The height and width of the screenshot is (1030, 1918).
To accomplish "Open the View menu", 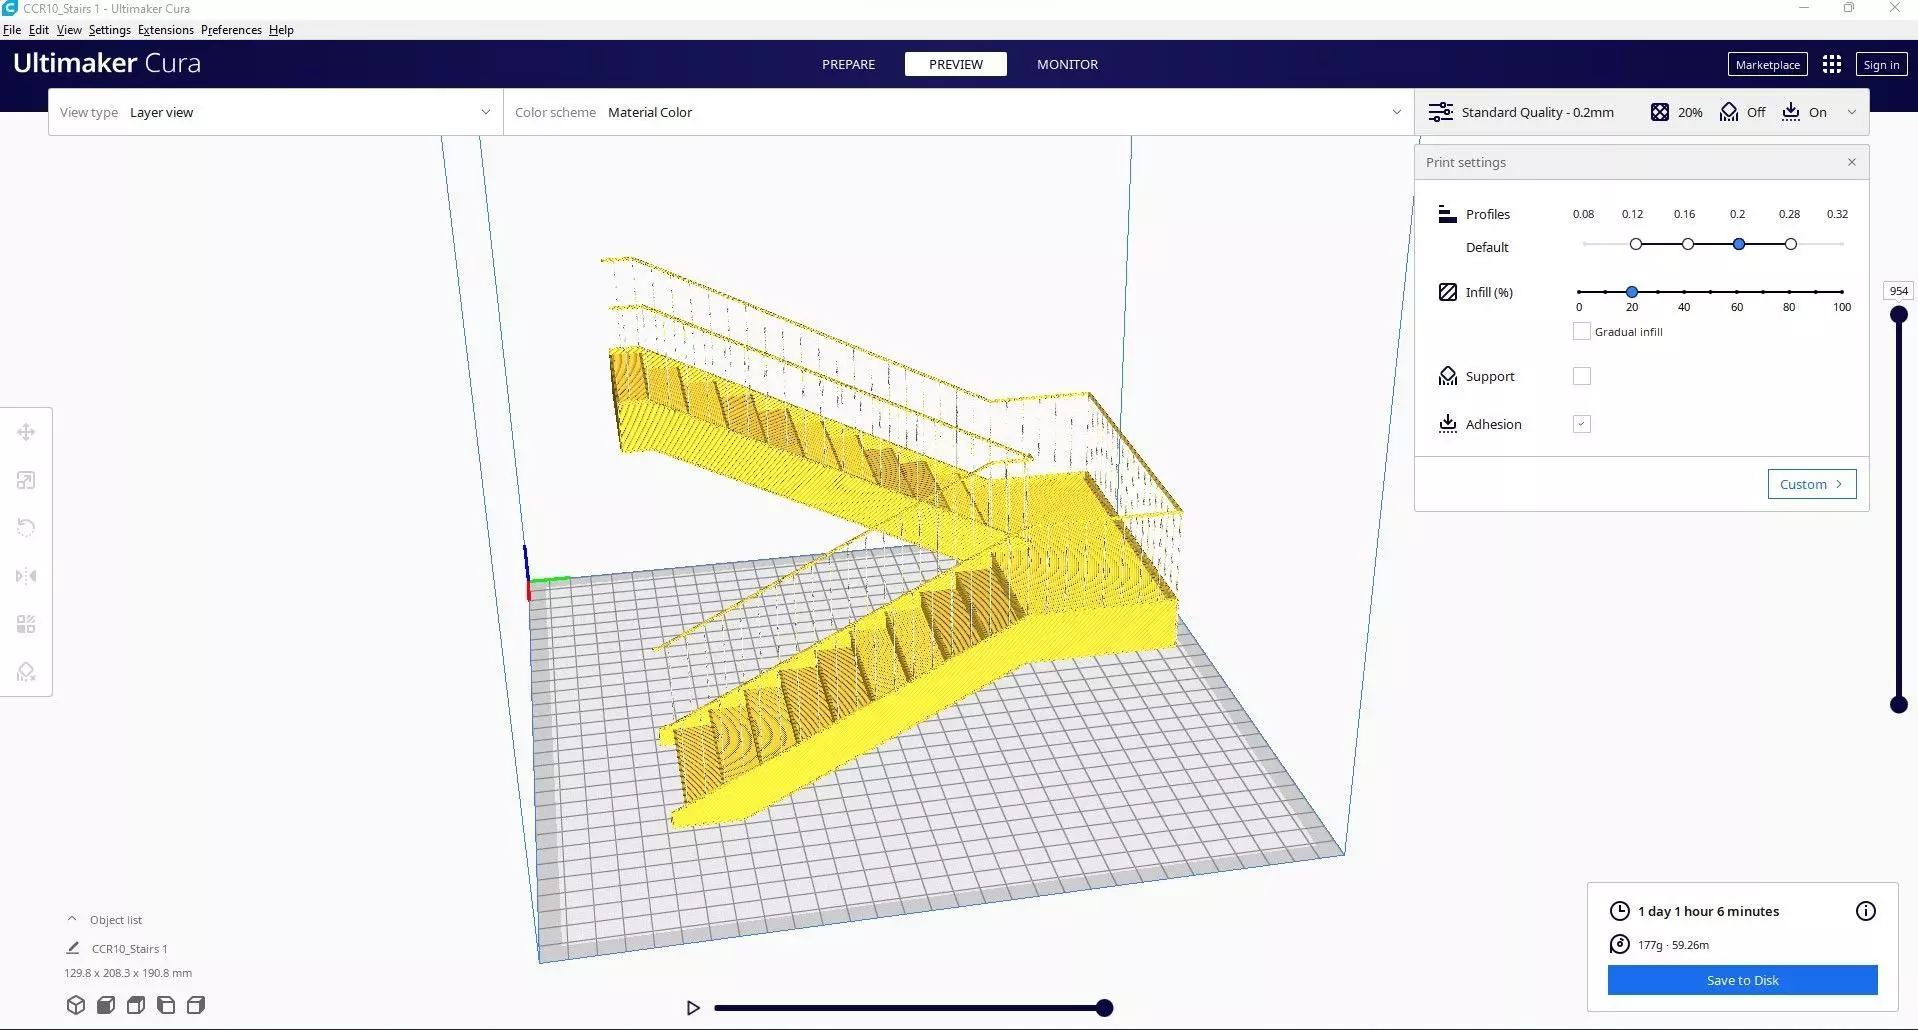I will 69,30.
